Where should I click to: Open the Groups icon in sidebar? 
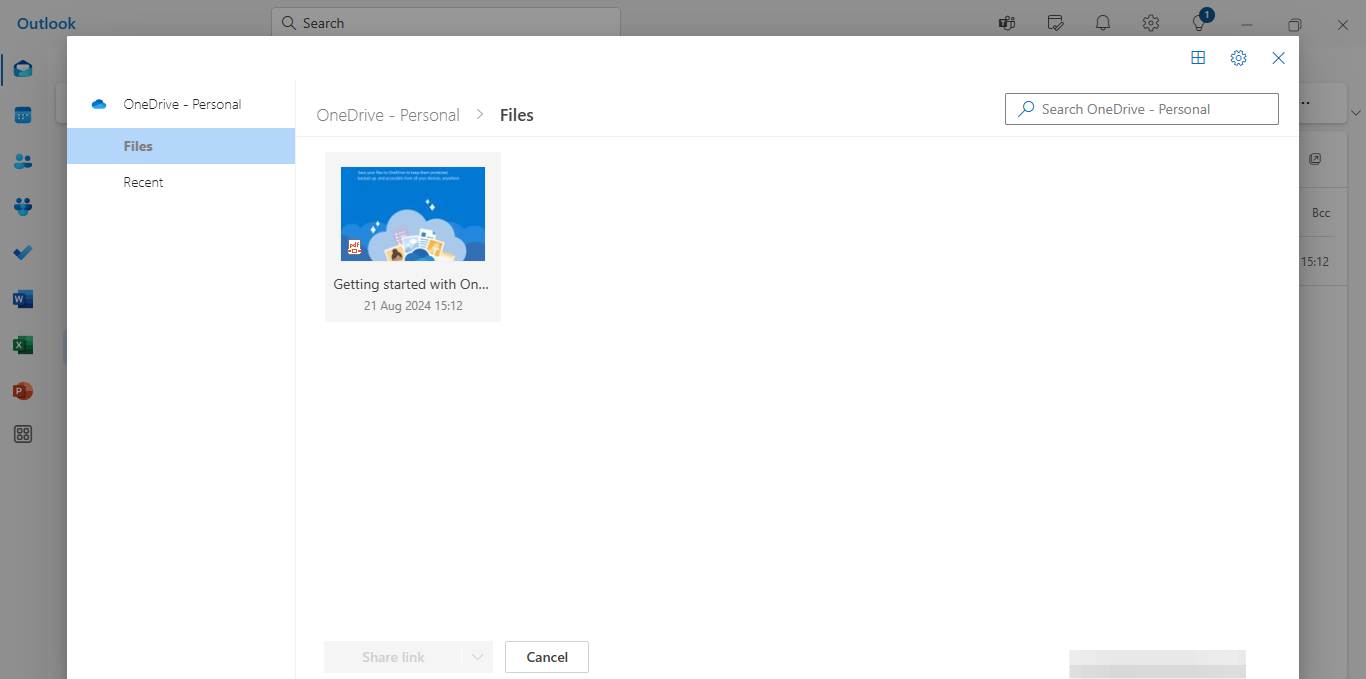[22, 207]
